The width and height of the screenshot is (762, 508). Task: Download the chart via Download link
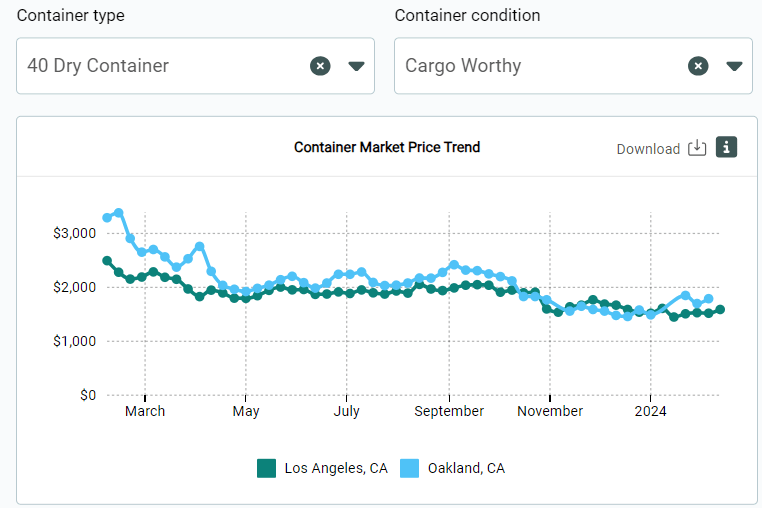[648, 149]
